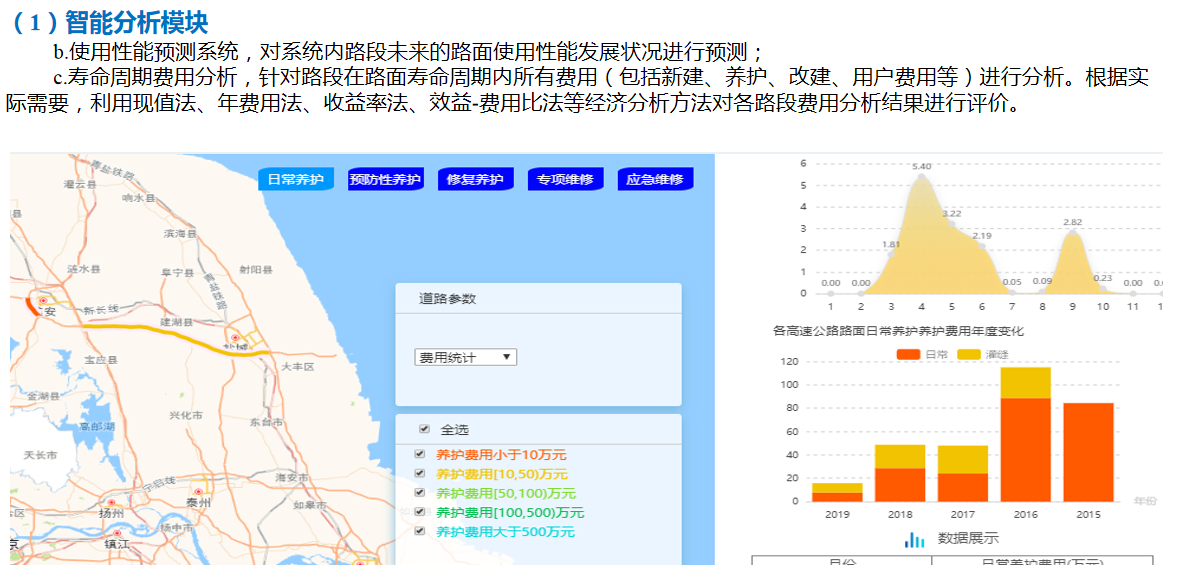Click the yellow 灌缝 legend swatch
Screen dimensions: 1183x581
[969, 354]
